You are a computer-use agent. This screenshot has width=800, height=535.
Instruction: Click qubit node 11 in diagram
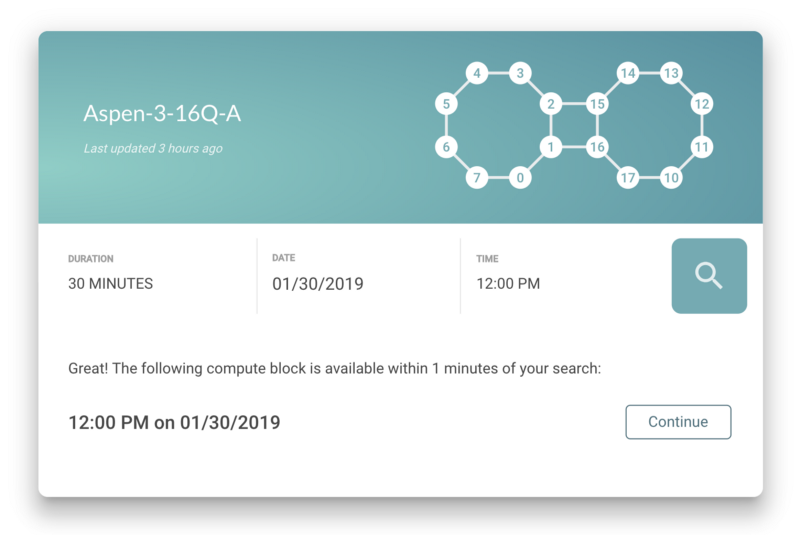pos(702,148)
